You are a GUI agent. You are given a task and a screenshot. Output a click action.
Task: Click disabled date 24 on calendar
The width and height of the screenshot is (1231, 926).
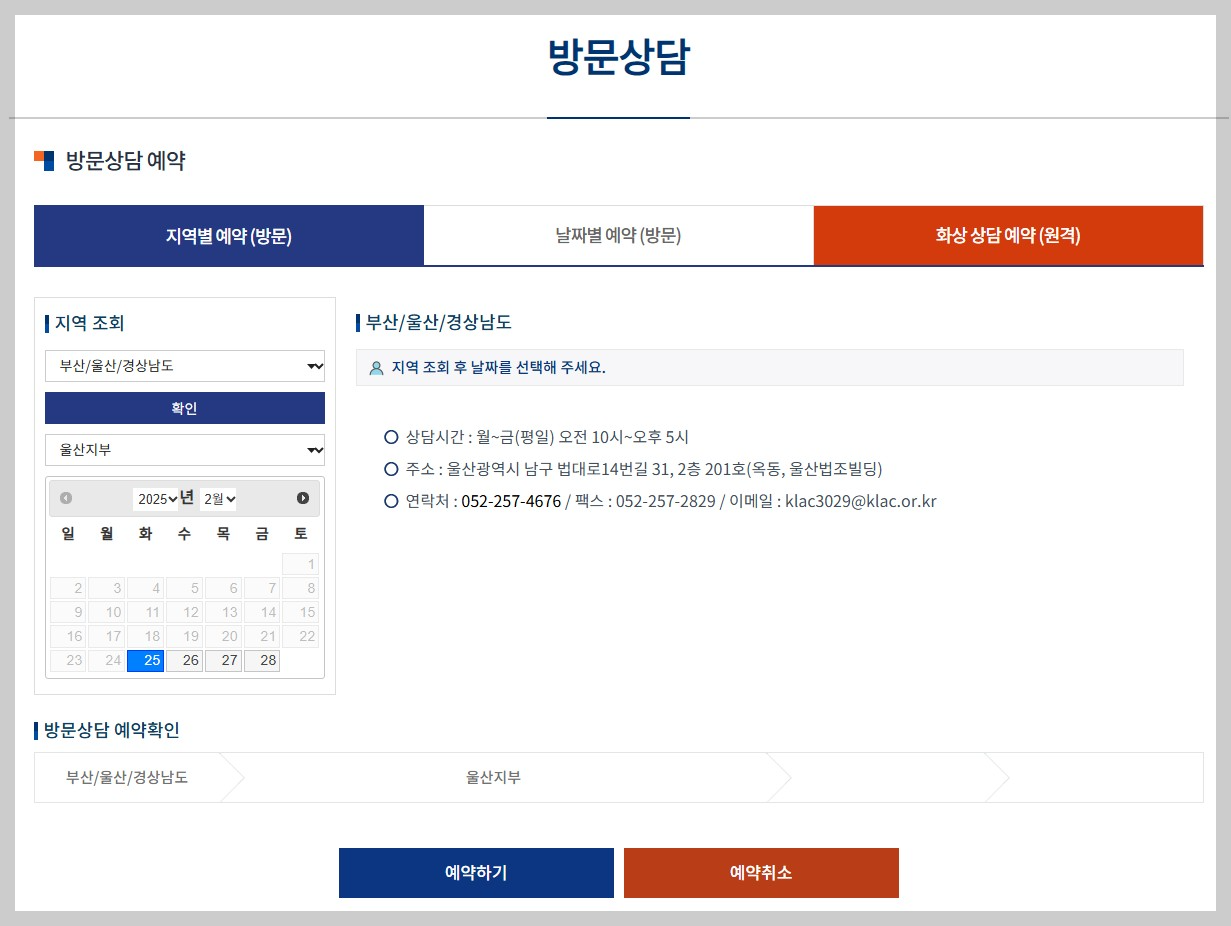(x=106, y=661)
